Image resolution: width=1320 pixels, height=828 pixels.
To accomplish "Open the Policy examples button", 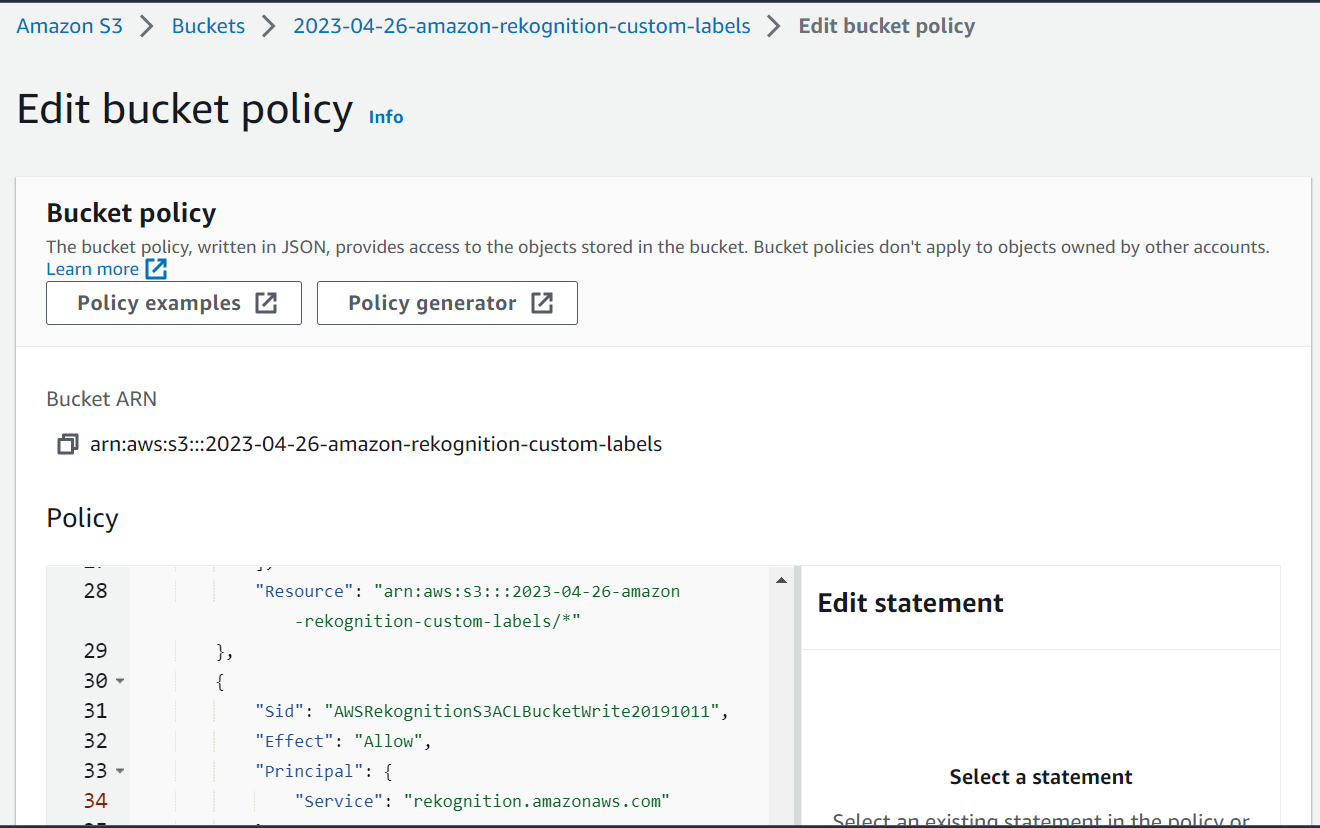I will 174,303.
